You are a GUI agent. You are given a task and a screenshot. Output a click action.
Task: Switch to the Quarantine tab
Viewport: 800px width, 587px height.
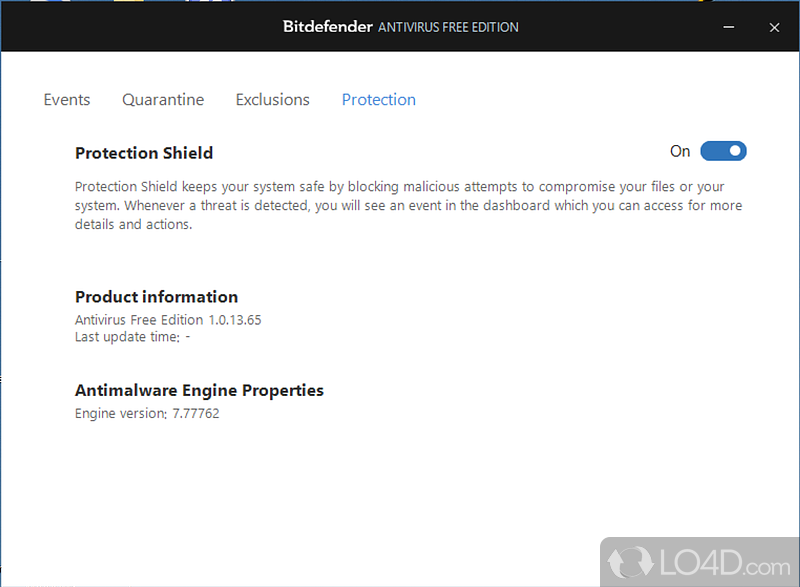163,100
